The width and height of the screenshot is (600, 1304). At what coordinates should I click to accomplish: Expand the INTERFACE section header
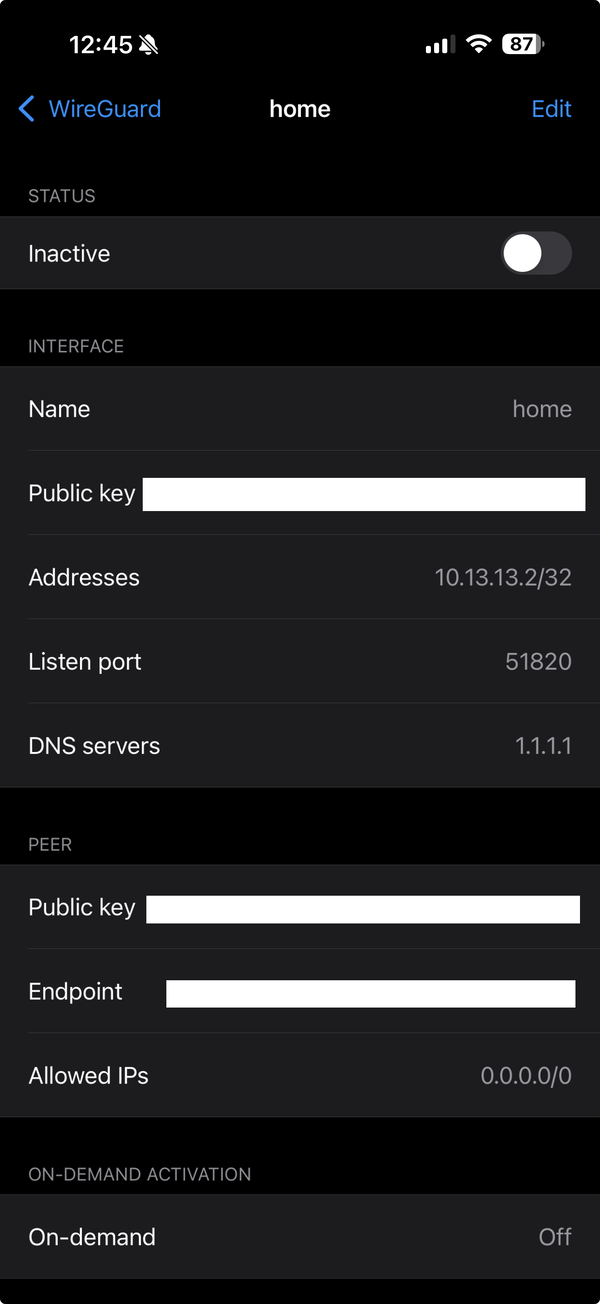click(x=76, y=346)
